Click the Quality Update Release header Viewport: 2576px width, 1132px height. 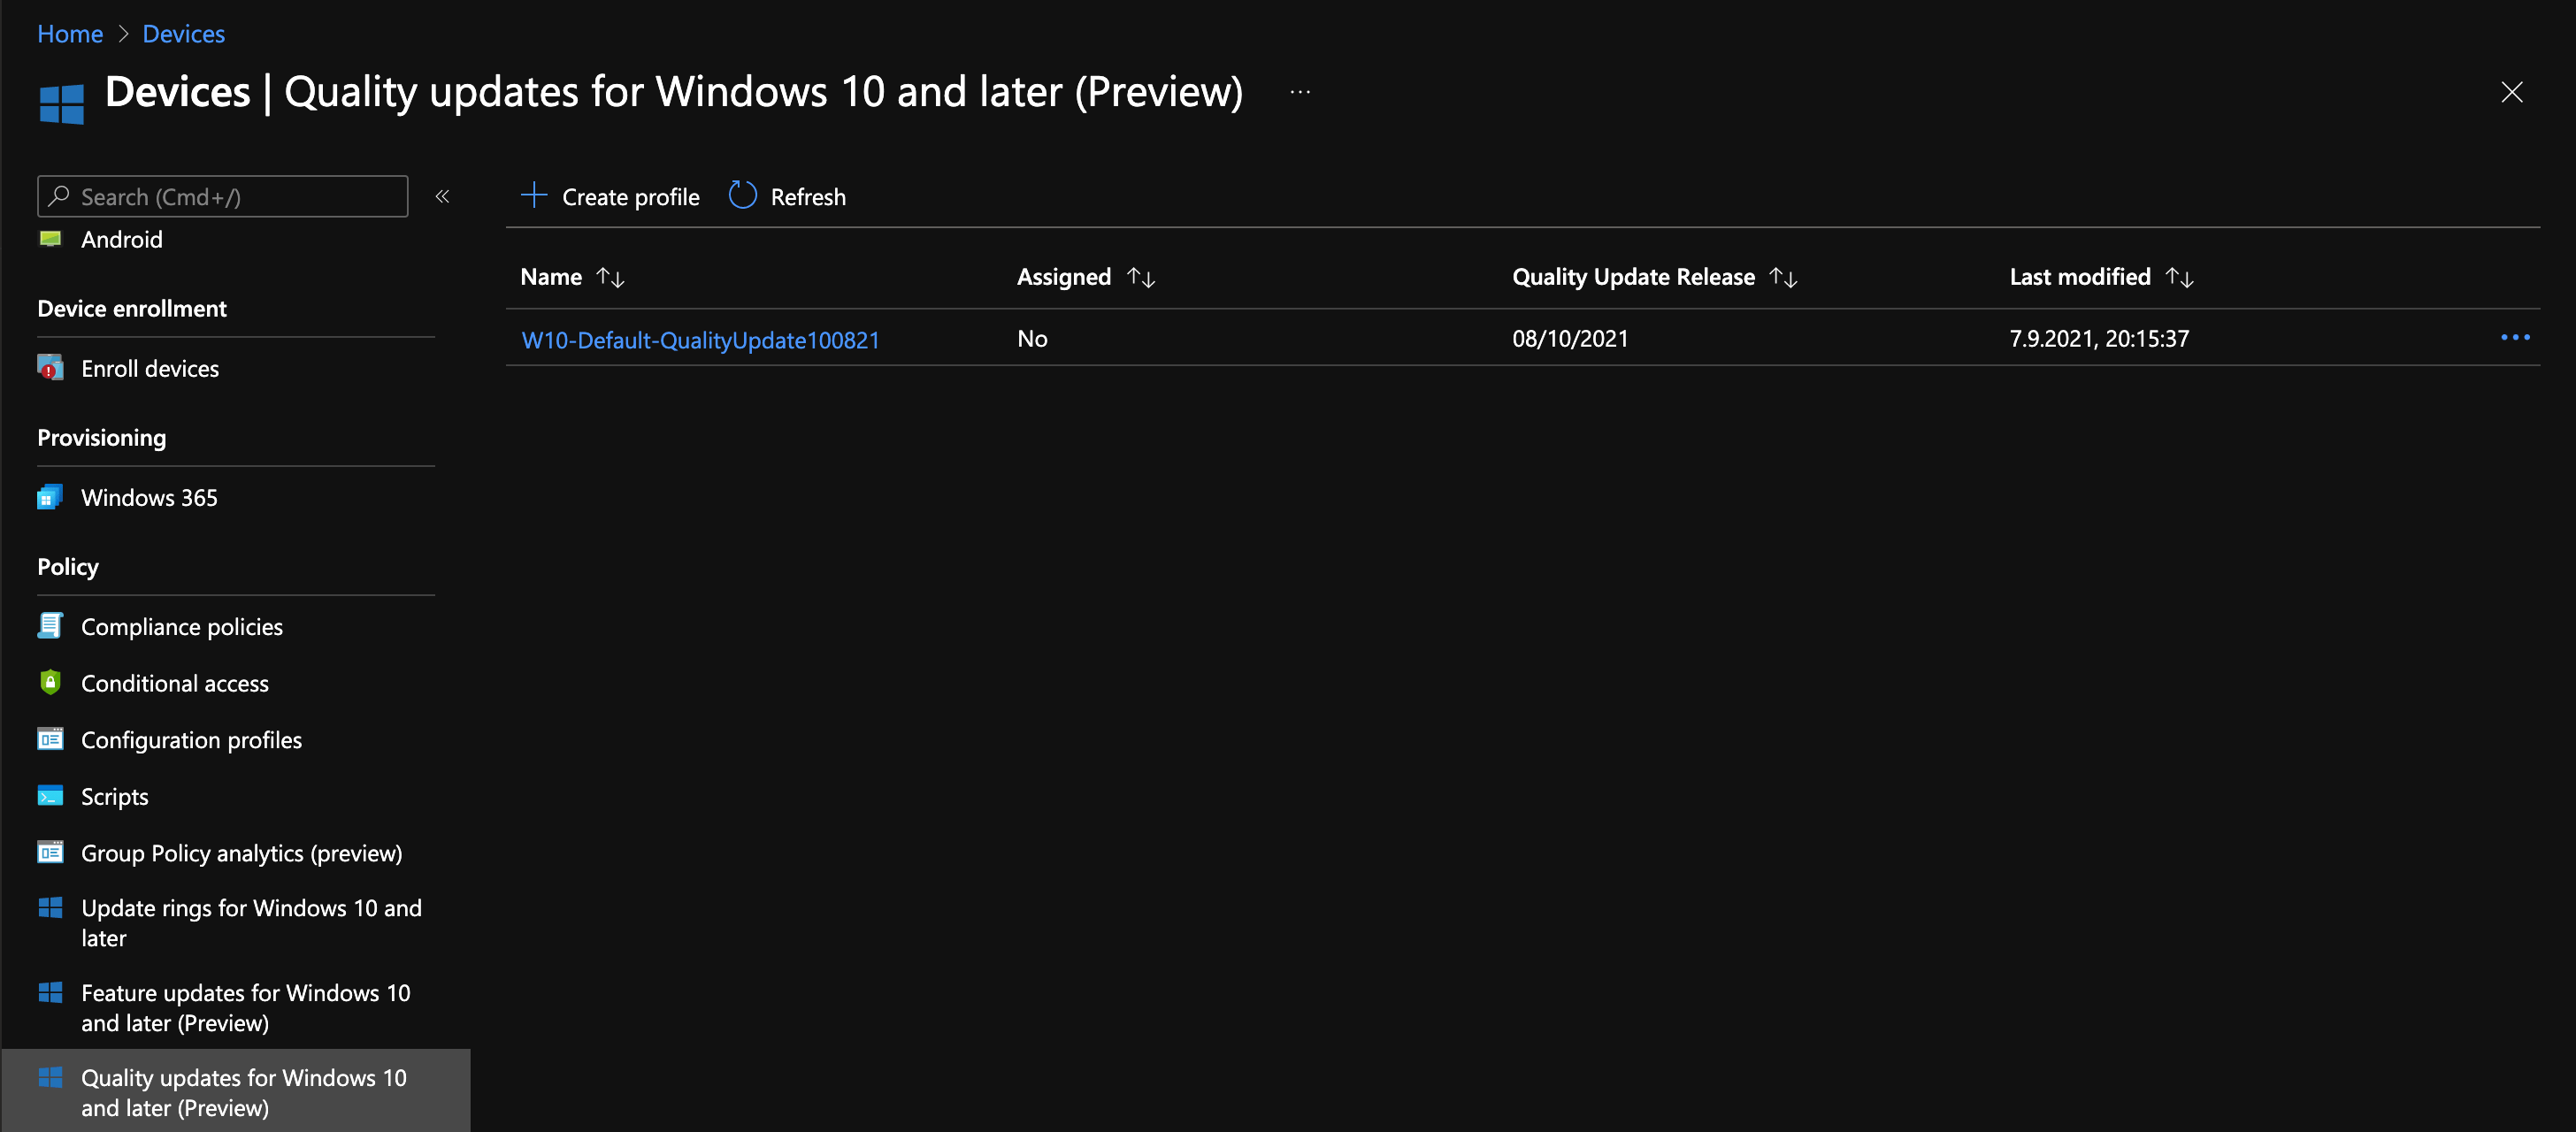tap(1633, 277)
